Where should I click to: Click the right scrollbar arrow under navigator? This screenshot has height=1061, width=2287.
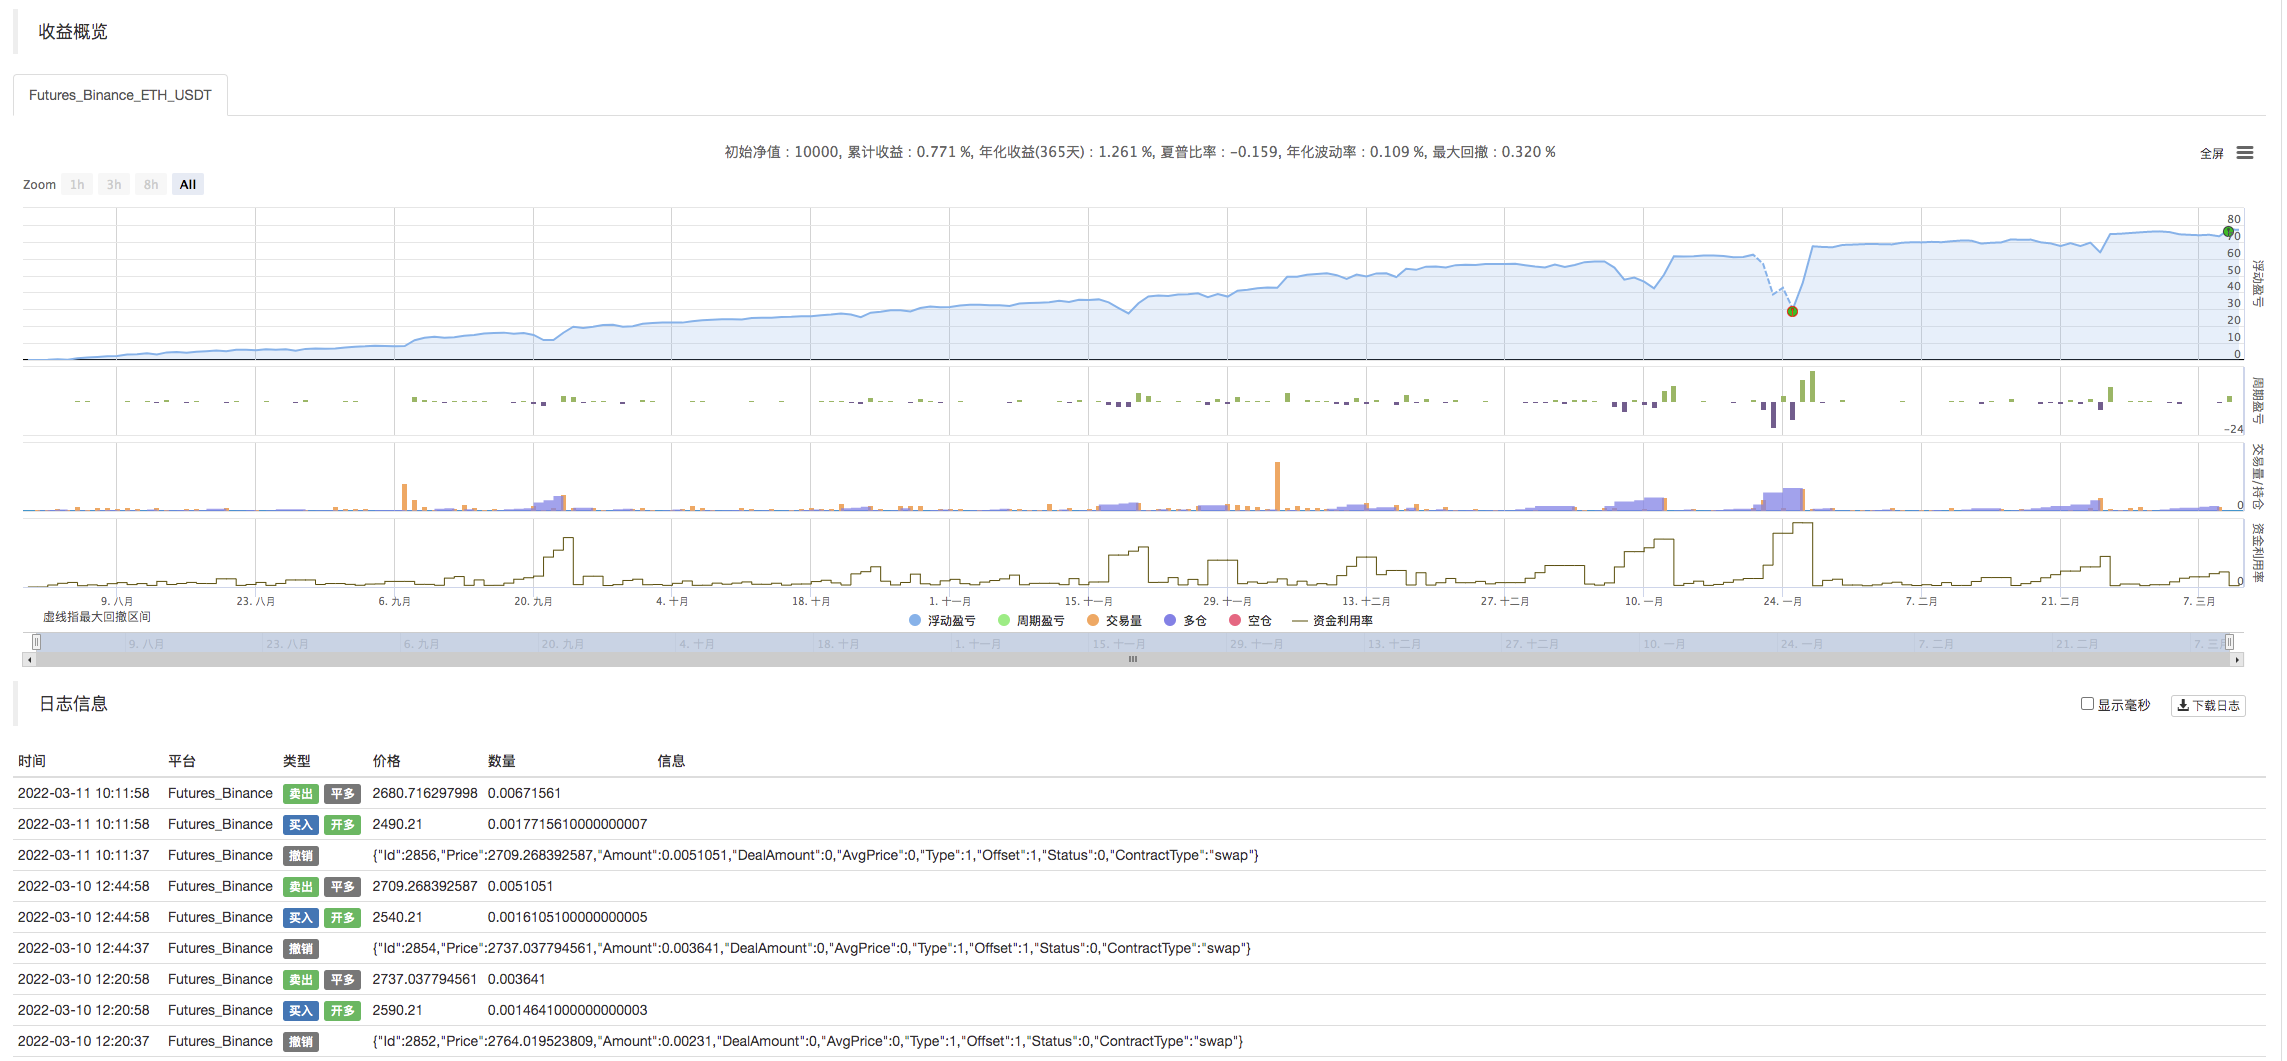coord(2238,660)
